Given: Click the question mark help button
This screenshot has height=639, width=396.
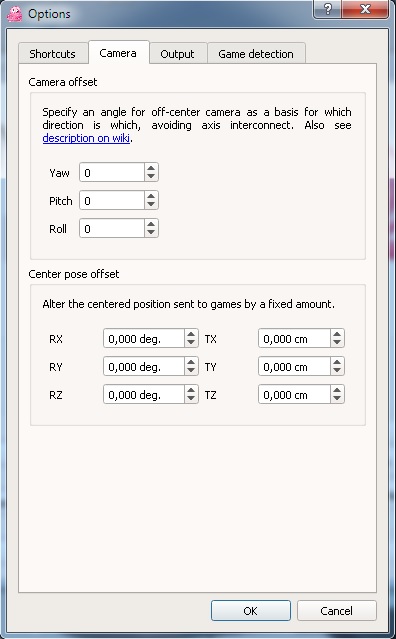Looking at the screenshot, I should pos(328,9).
